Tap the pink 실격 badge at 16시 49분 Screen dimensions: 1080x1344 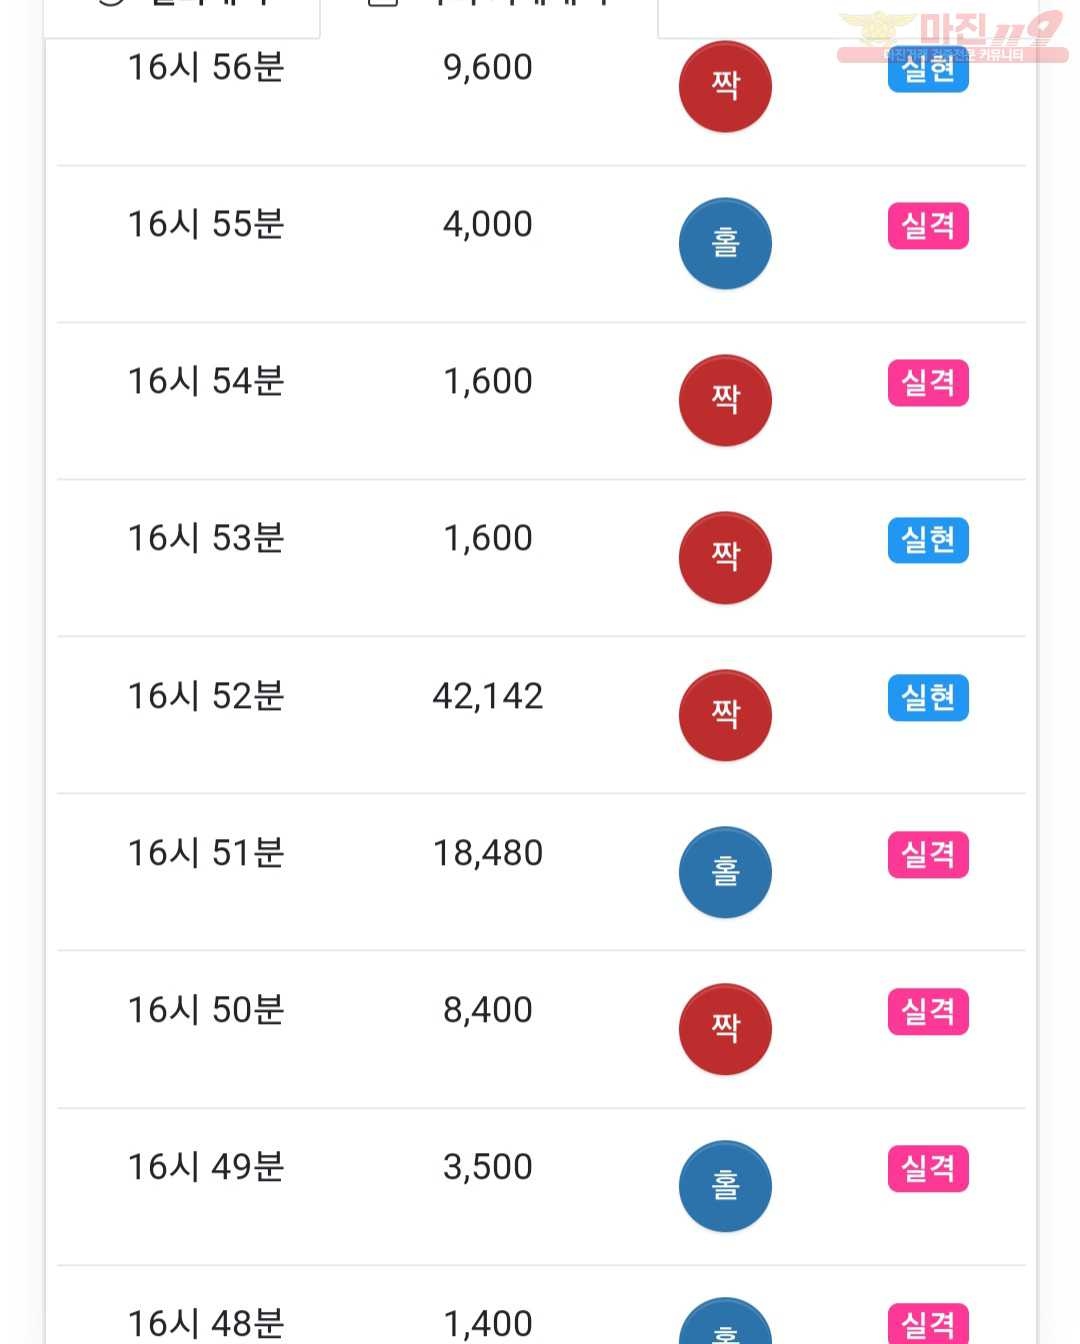coord(928,1169)
